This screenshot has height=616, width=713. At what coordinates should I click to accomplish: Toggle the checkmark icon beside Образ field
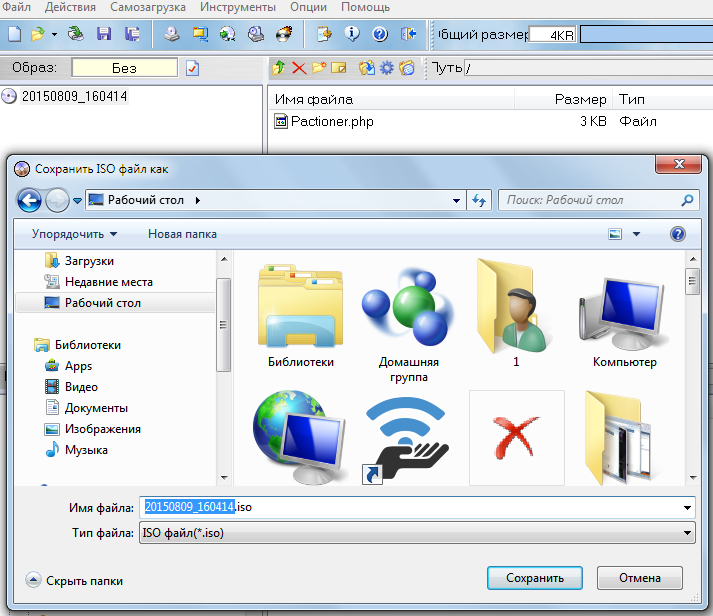pyautogui.click(x=193, y=68)
